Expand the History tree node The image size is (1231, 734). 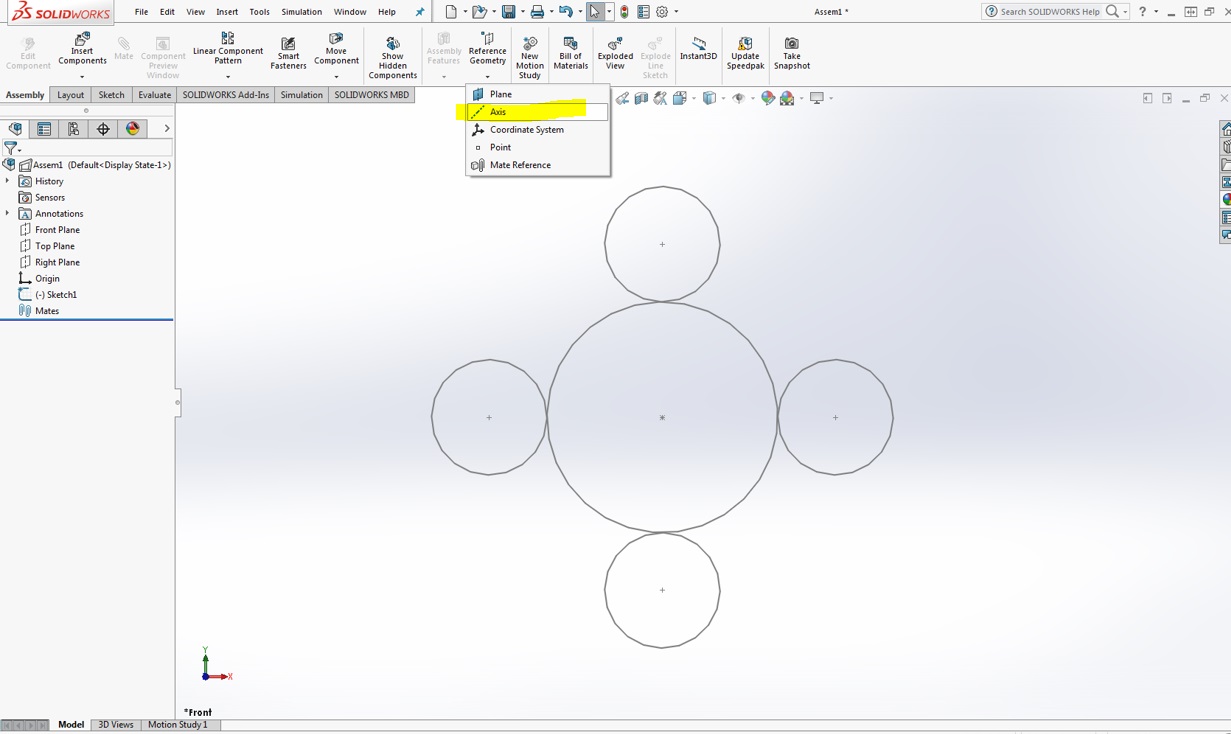point(8,181)
